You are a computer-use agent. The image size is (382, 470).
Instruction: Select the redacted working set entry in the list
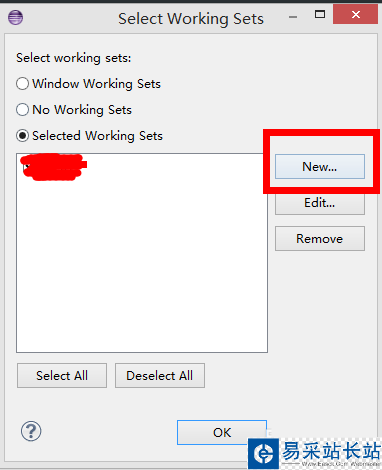[x=53, y=167]
